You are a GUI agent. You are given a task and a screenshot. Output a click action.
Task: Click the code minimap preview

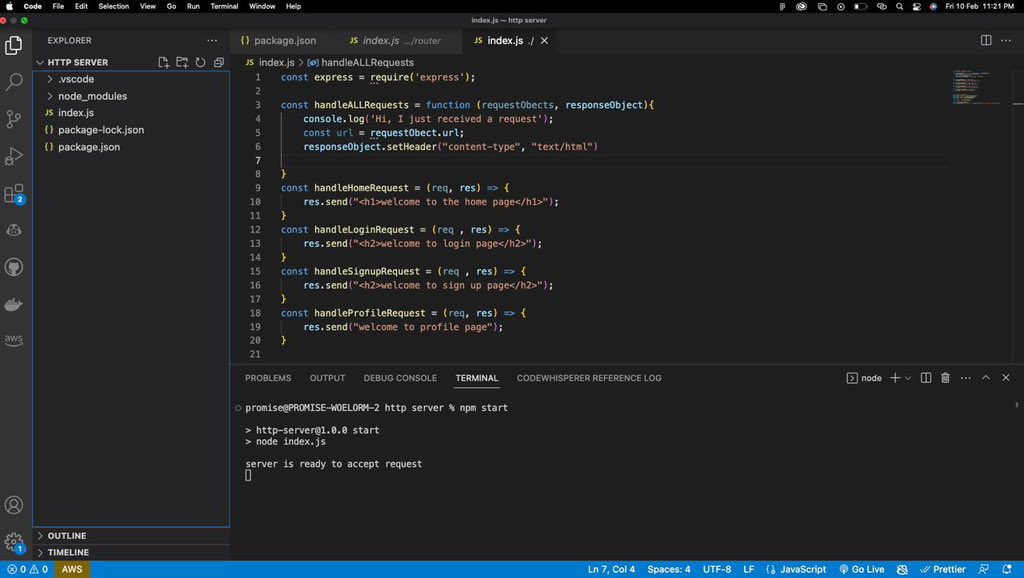[977, 88]
